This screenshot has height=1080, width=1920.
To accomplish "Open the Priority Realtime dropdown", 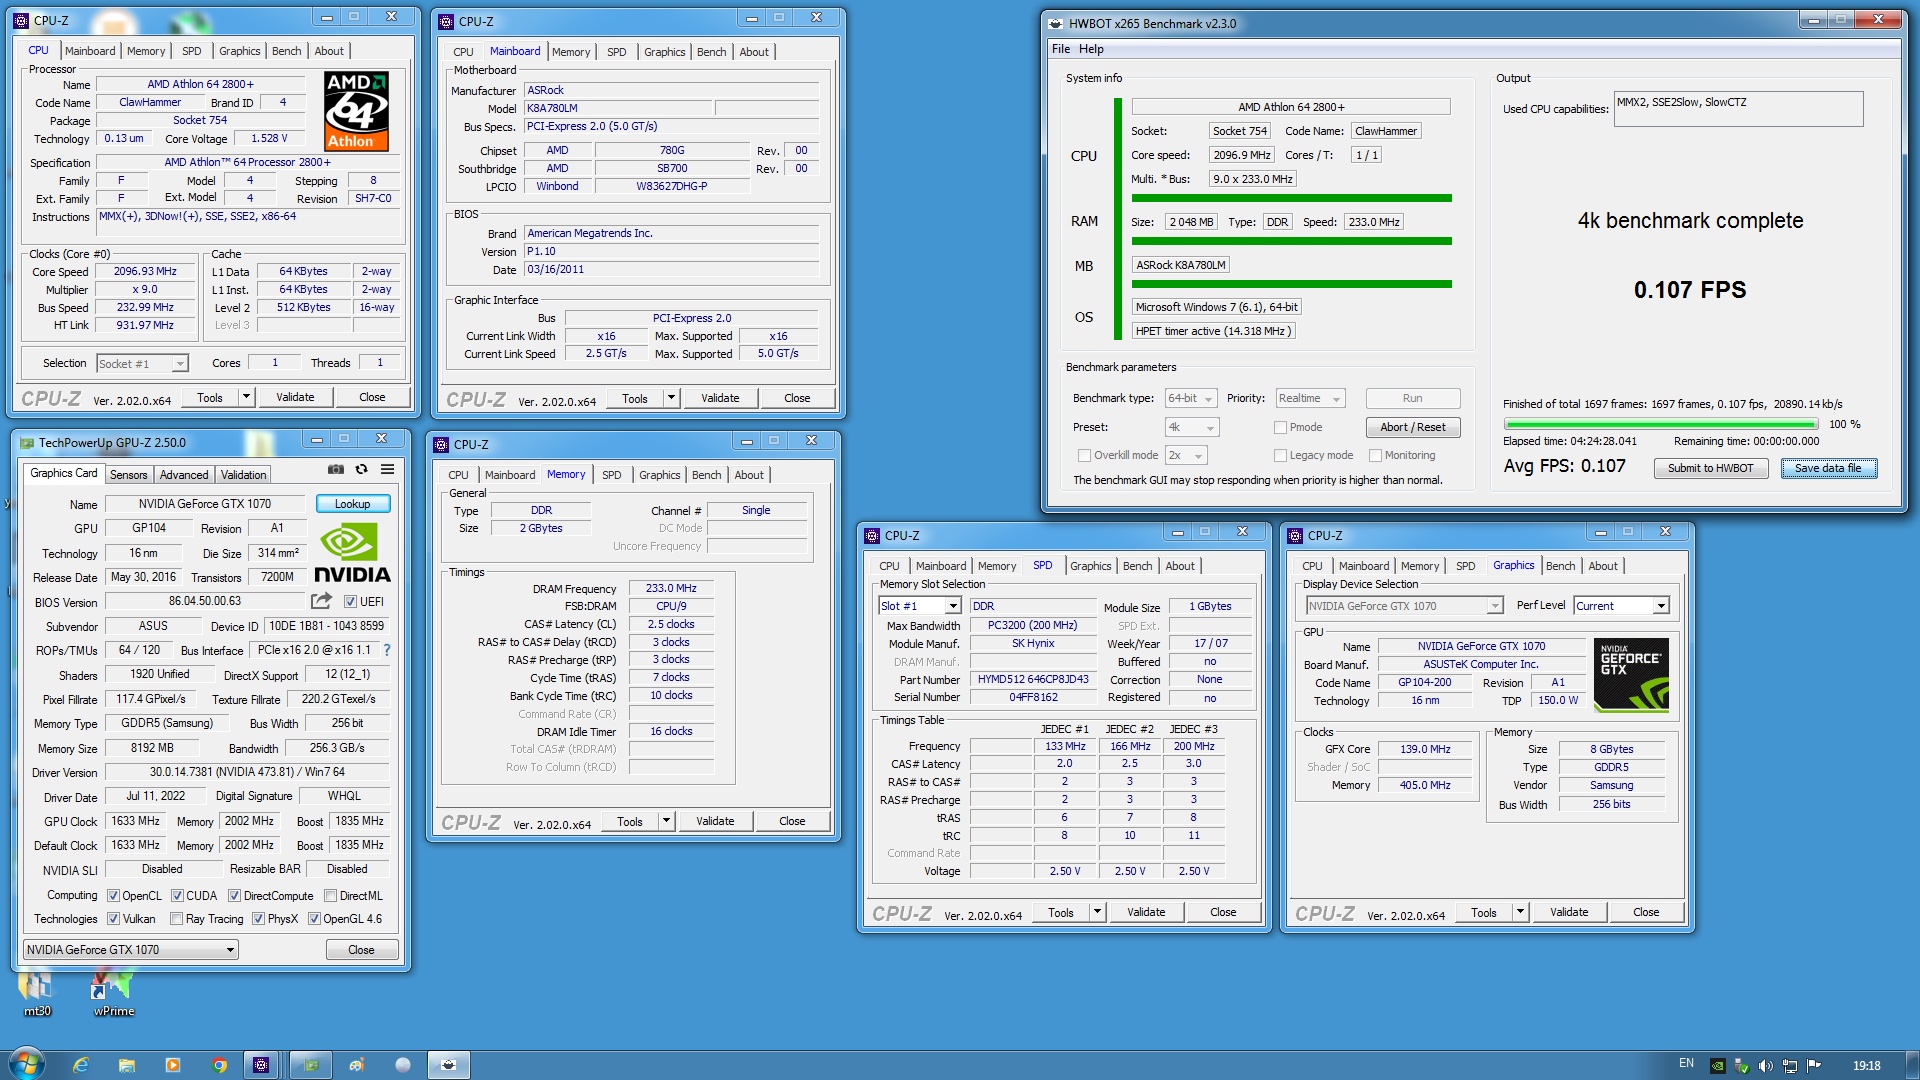I will coord(1310,398).
